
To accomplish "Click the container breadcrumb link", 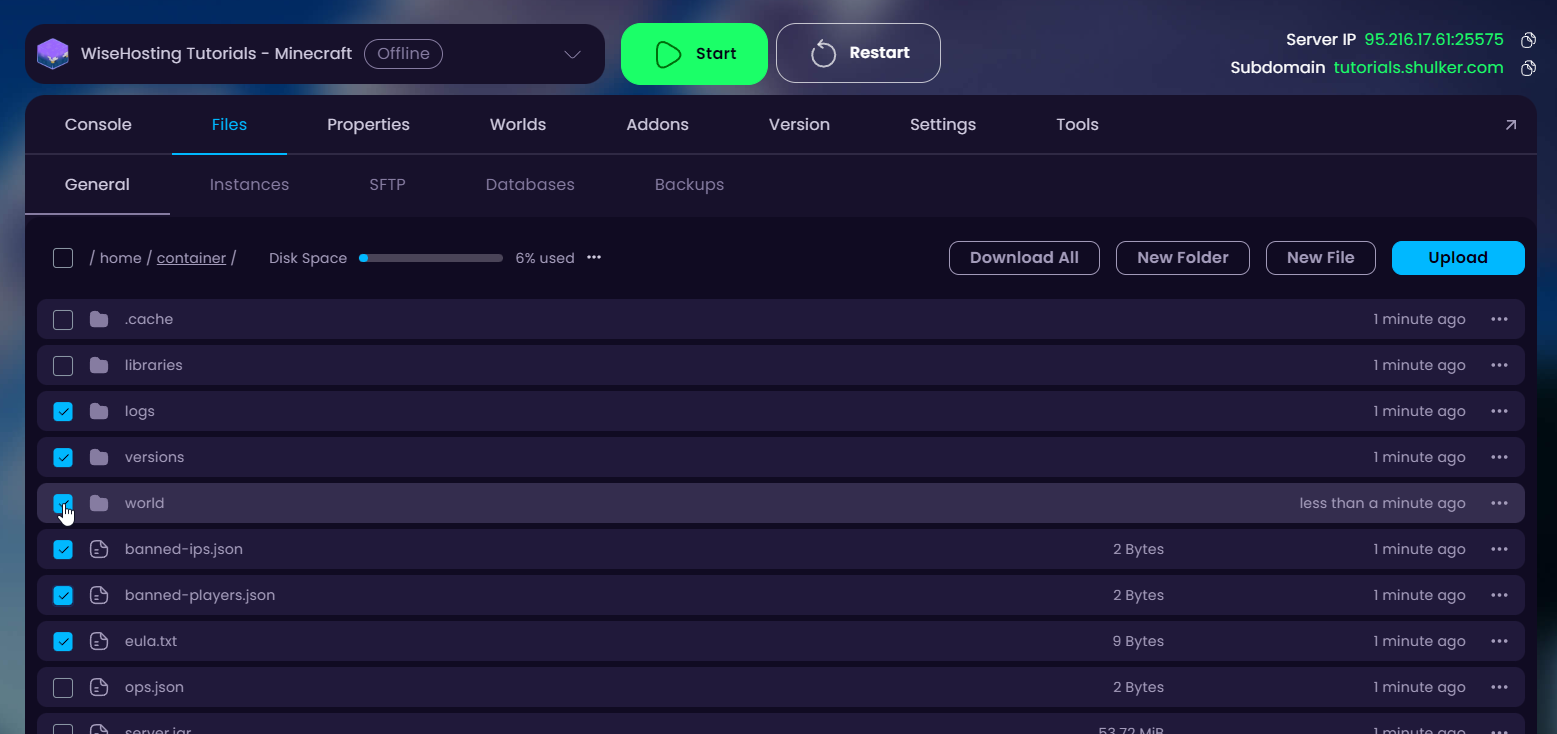I will click(191, 258).
